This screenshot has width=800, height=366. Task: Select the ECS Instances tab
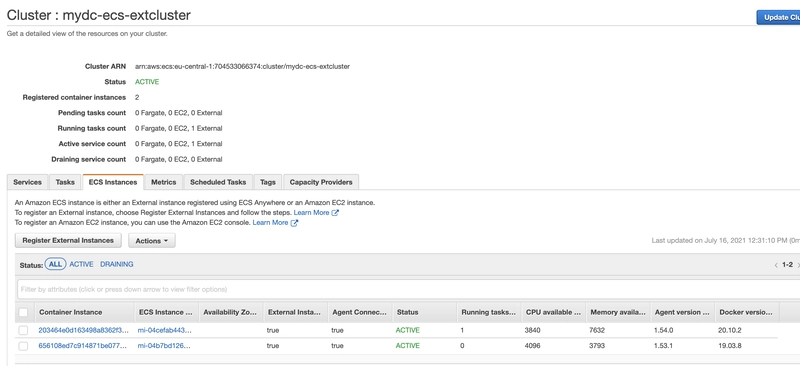[113, 182]
